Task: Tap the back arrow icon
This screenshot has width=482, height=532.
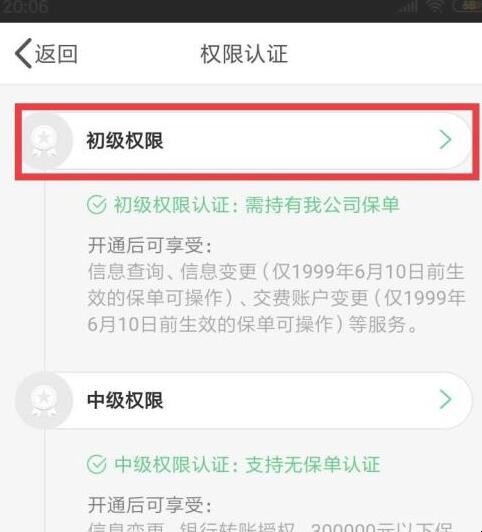Action: coord(23,53)
